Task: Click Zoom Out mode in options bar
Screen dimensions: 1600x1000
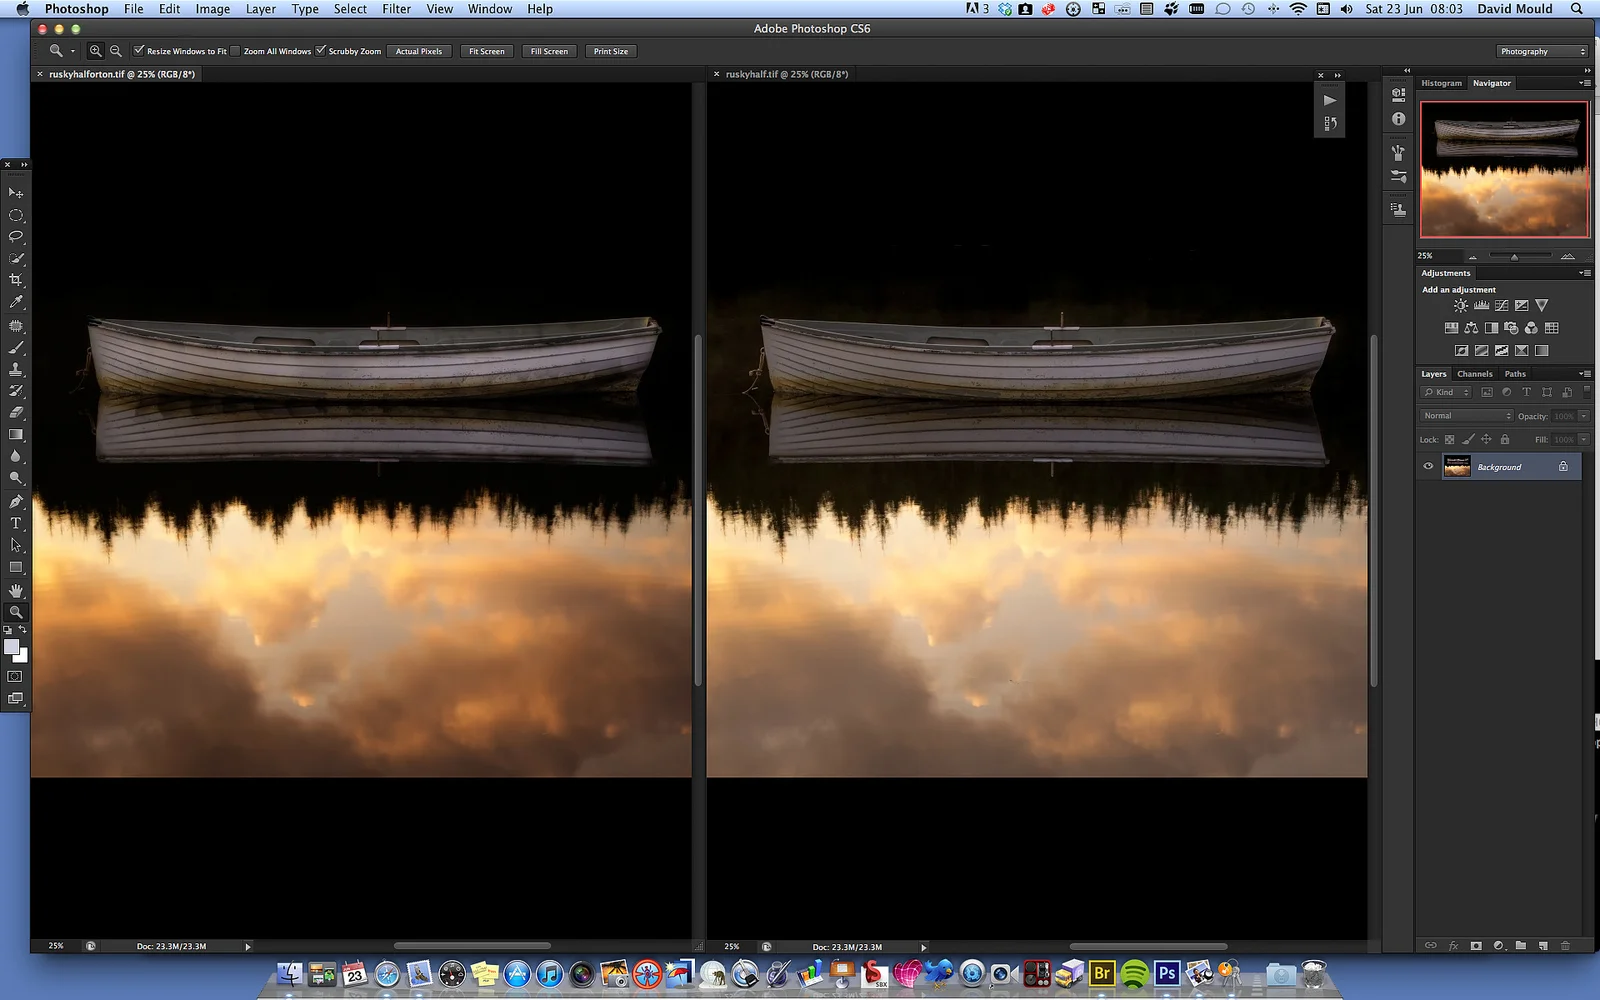Action: [116, 51]
